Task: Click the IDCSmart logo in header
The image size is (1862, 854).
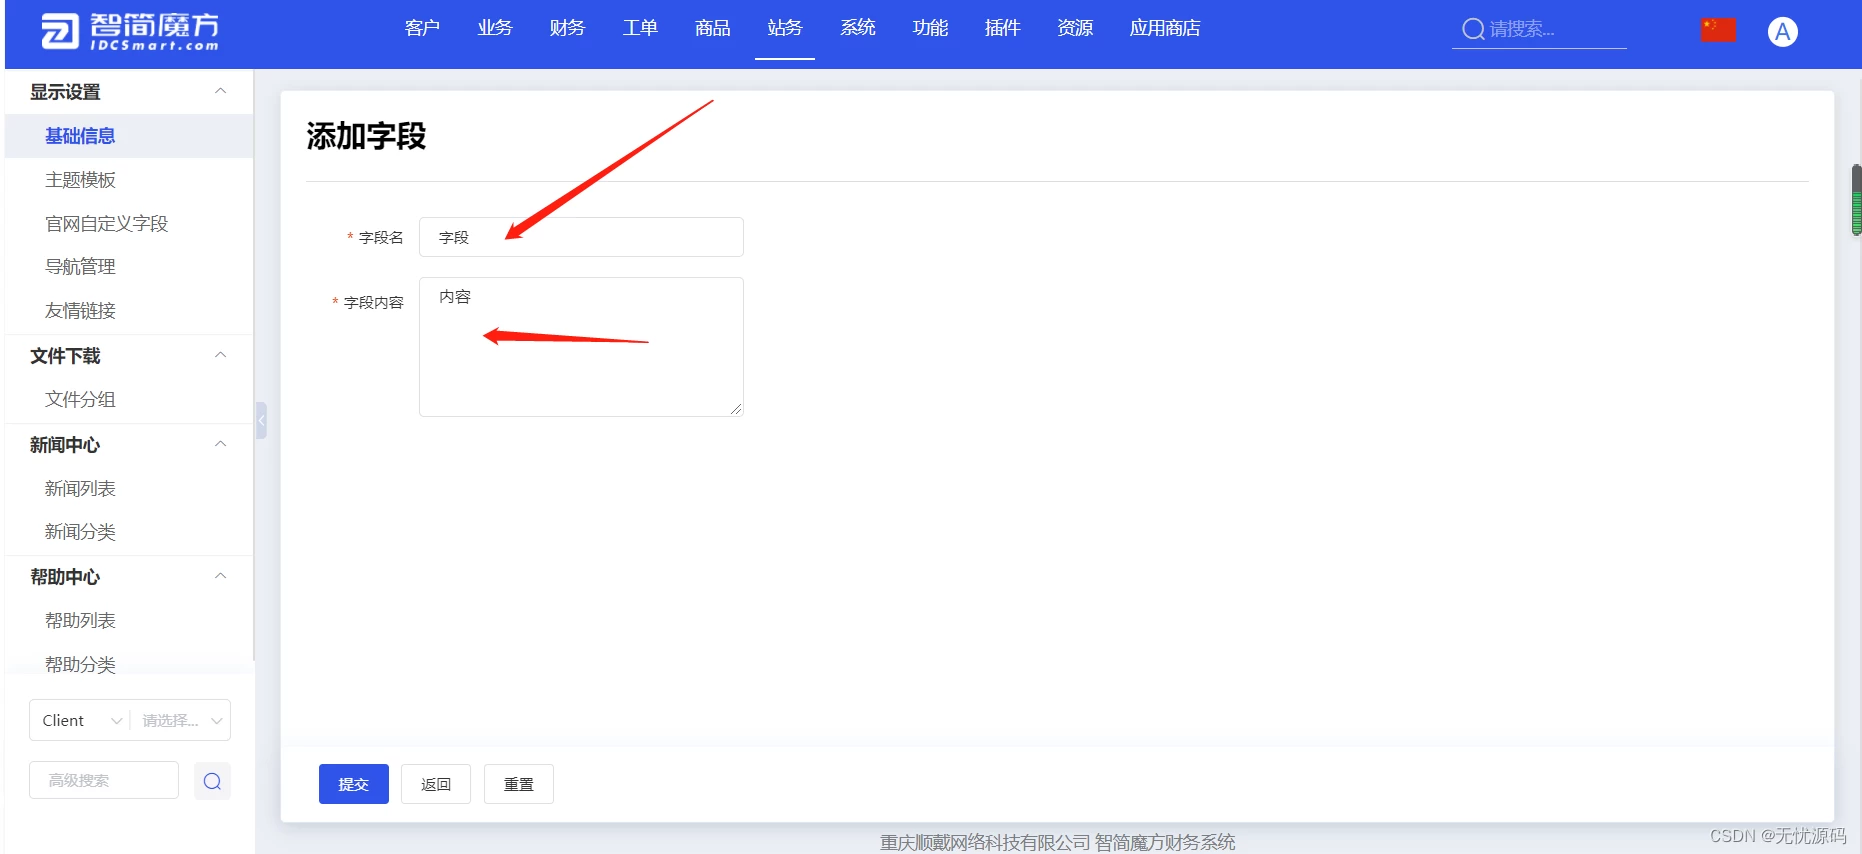Action: pos(130,31)
